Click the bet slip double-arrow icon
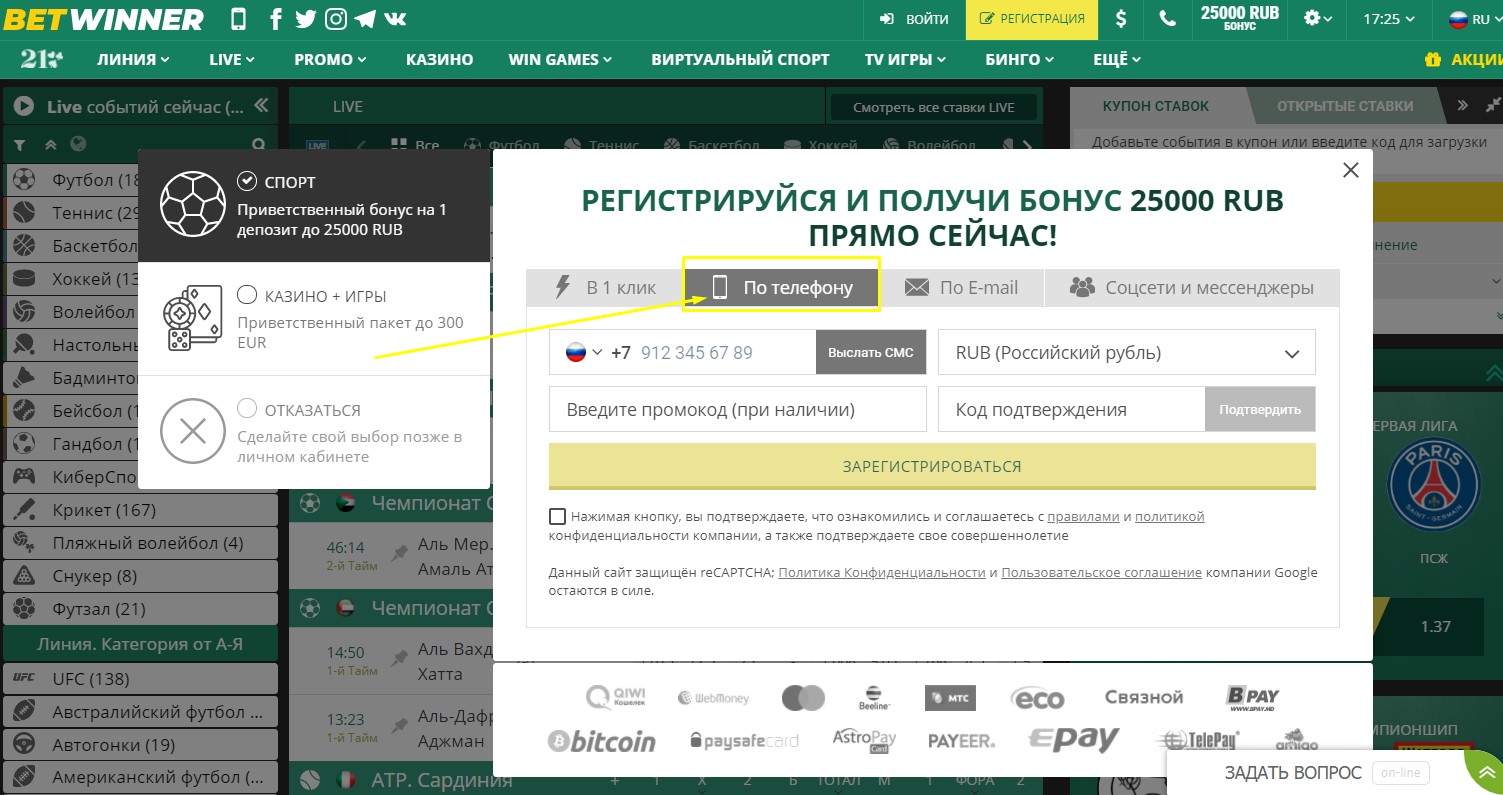This screenshot has height=795, width=1503. click(1462, 106)
